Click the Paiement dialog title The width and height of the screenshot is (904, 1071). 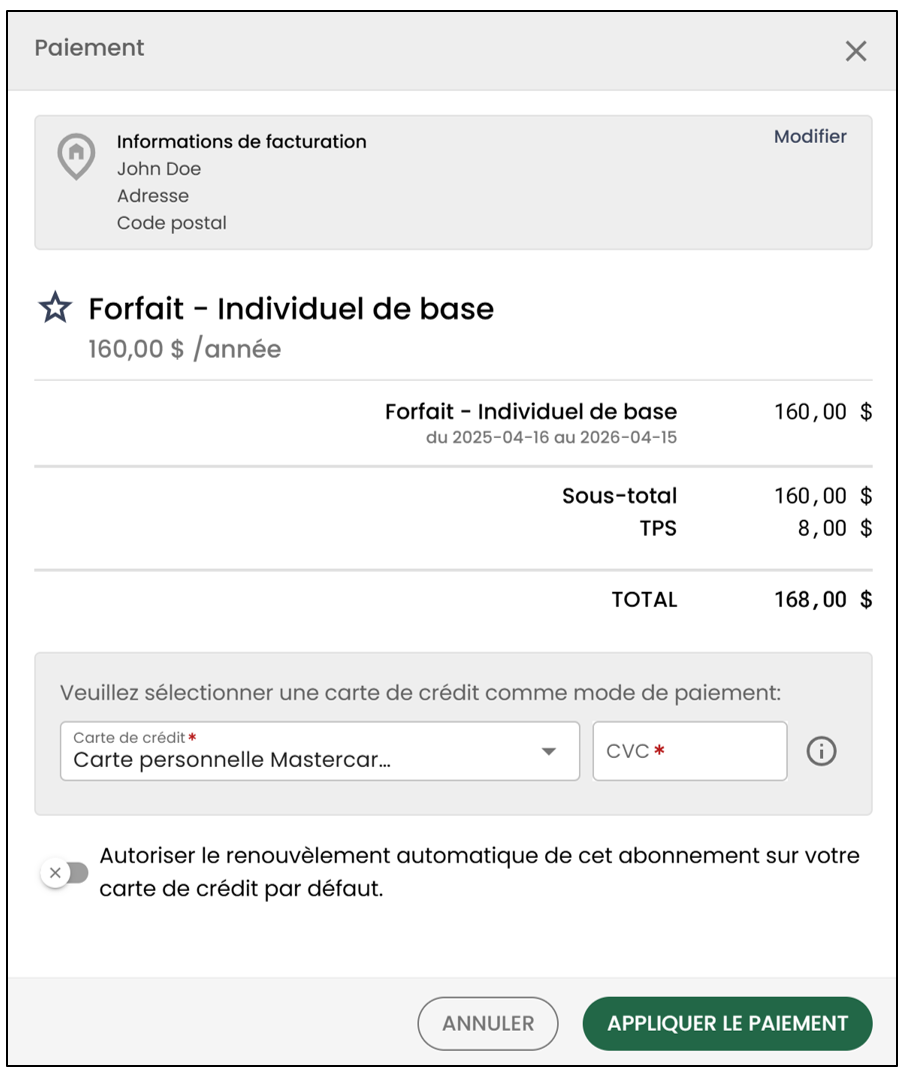(89, 48)
